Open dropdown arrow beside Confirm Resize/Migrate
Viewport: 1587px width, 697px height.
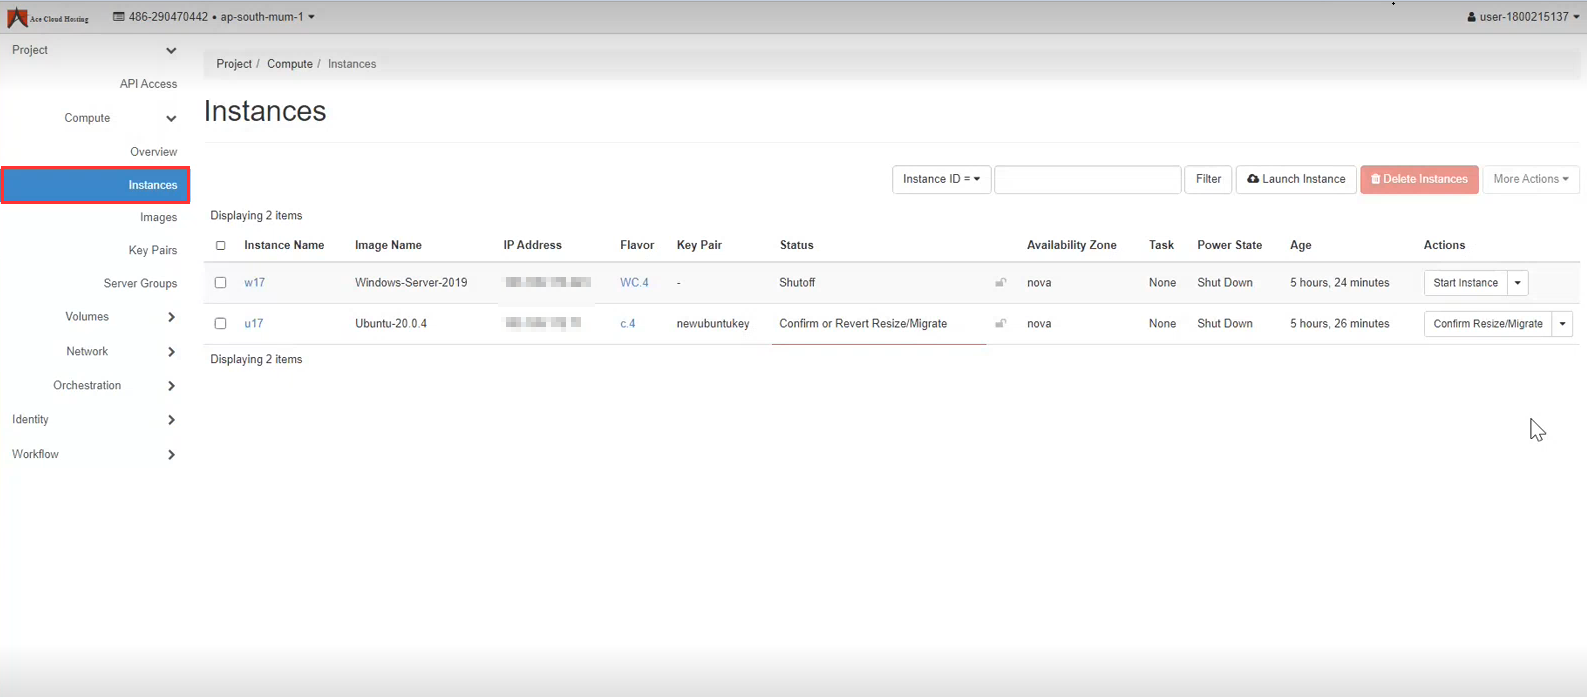(x=1562, y=324)
